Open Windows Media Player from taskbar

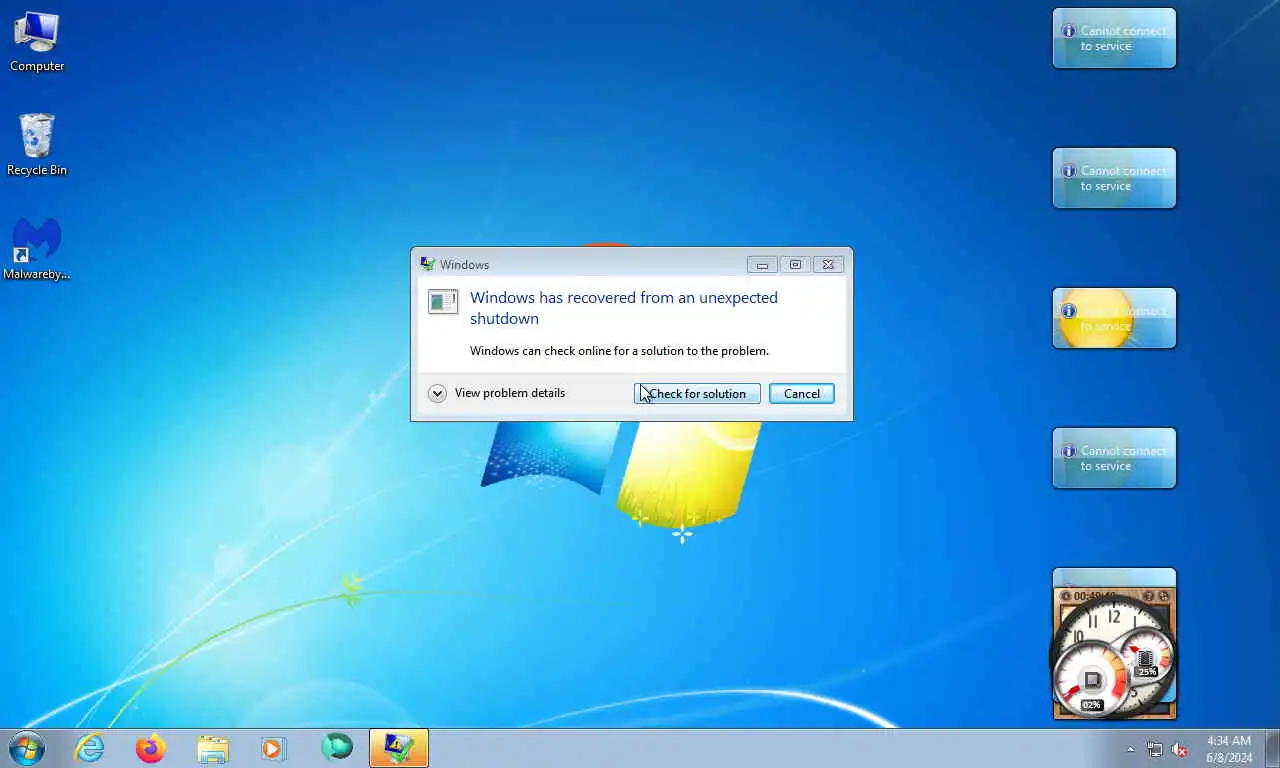click(274, 748)
